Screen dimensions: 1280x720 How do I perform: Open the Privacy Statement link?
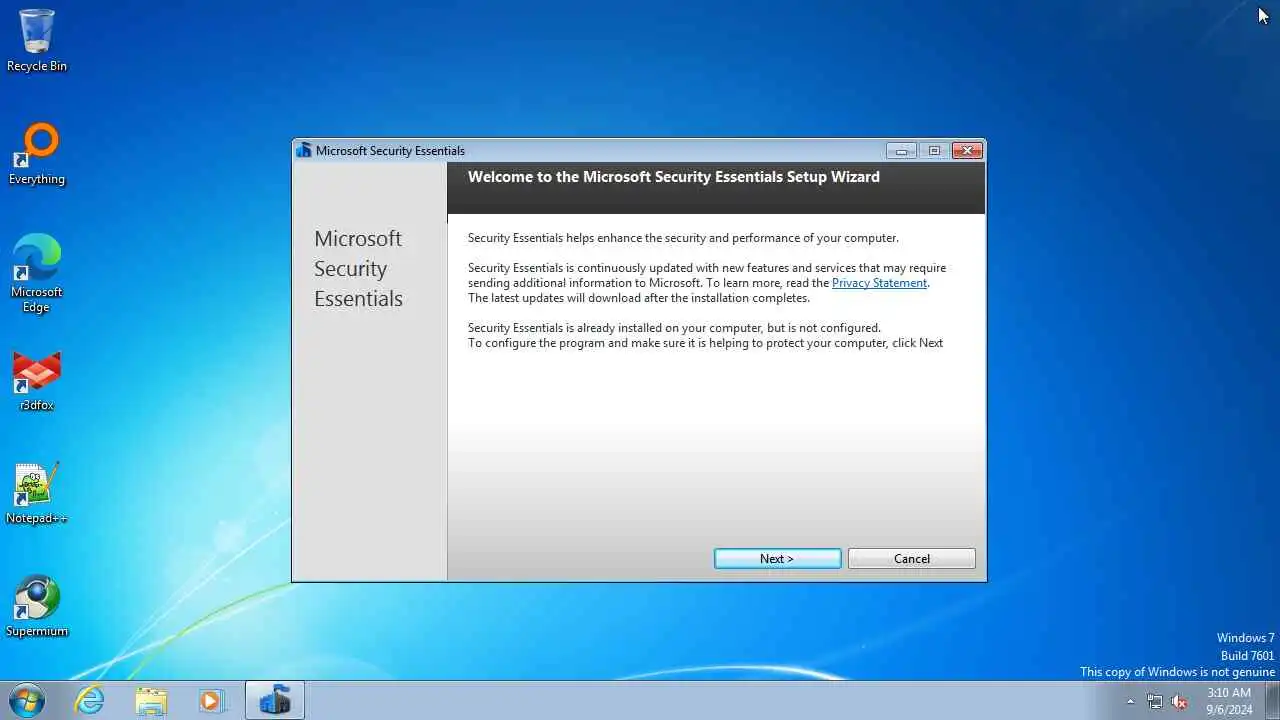click(880, 283)
